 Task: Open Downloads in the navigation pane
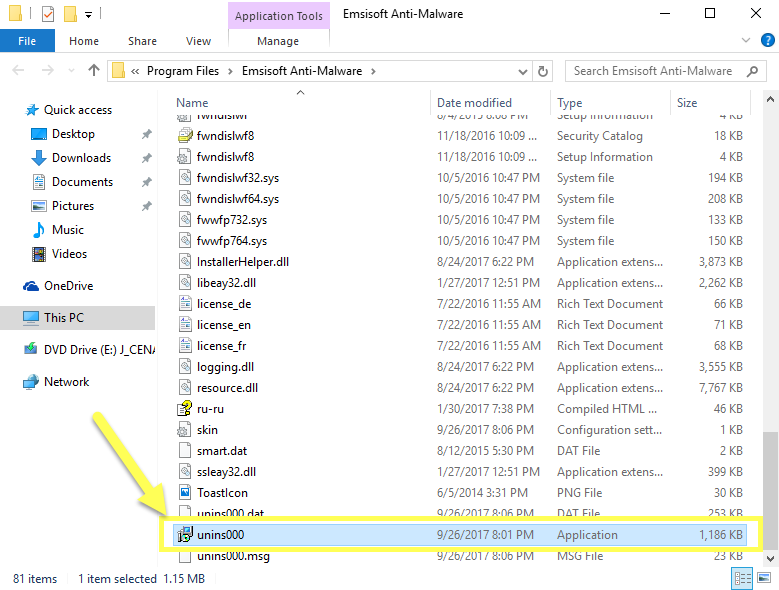(81, 157)
